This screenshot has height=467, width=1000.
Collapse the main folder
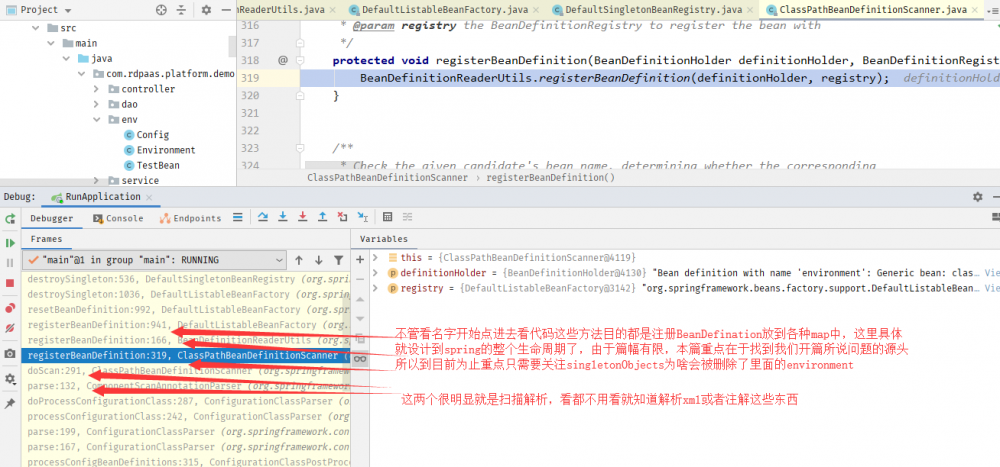pos(52,43)
